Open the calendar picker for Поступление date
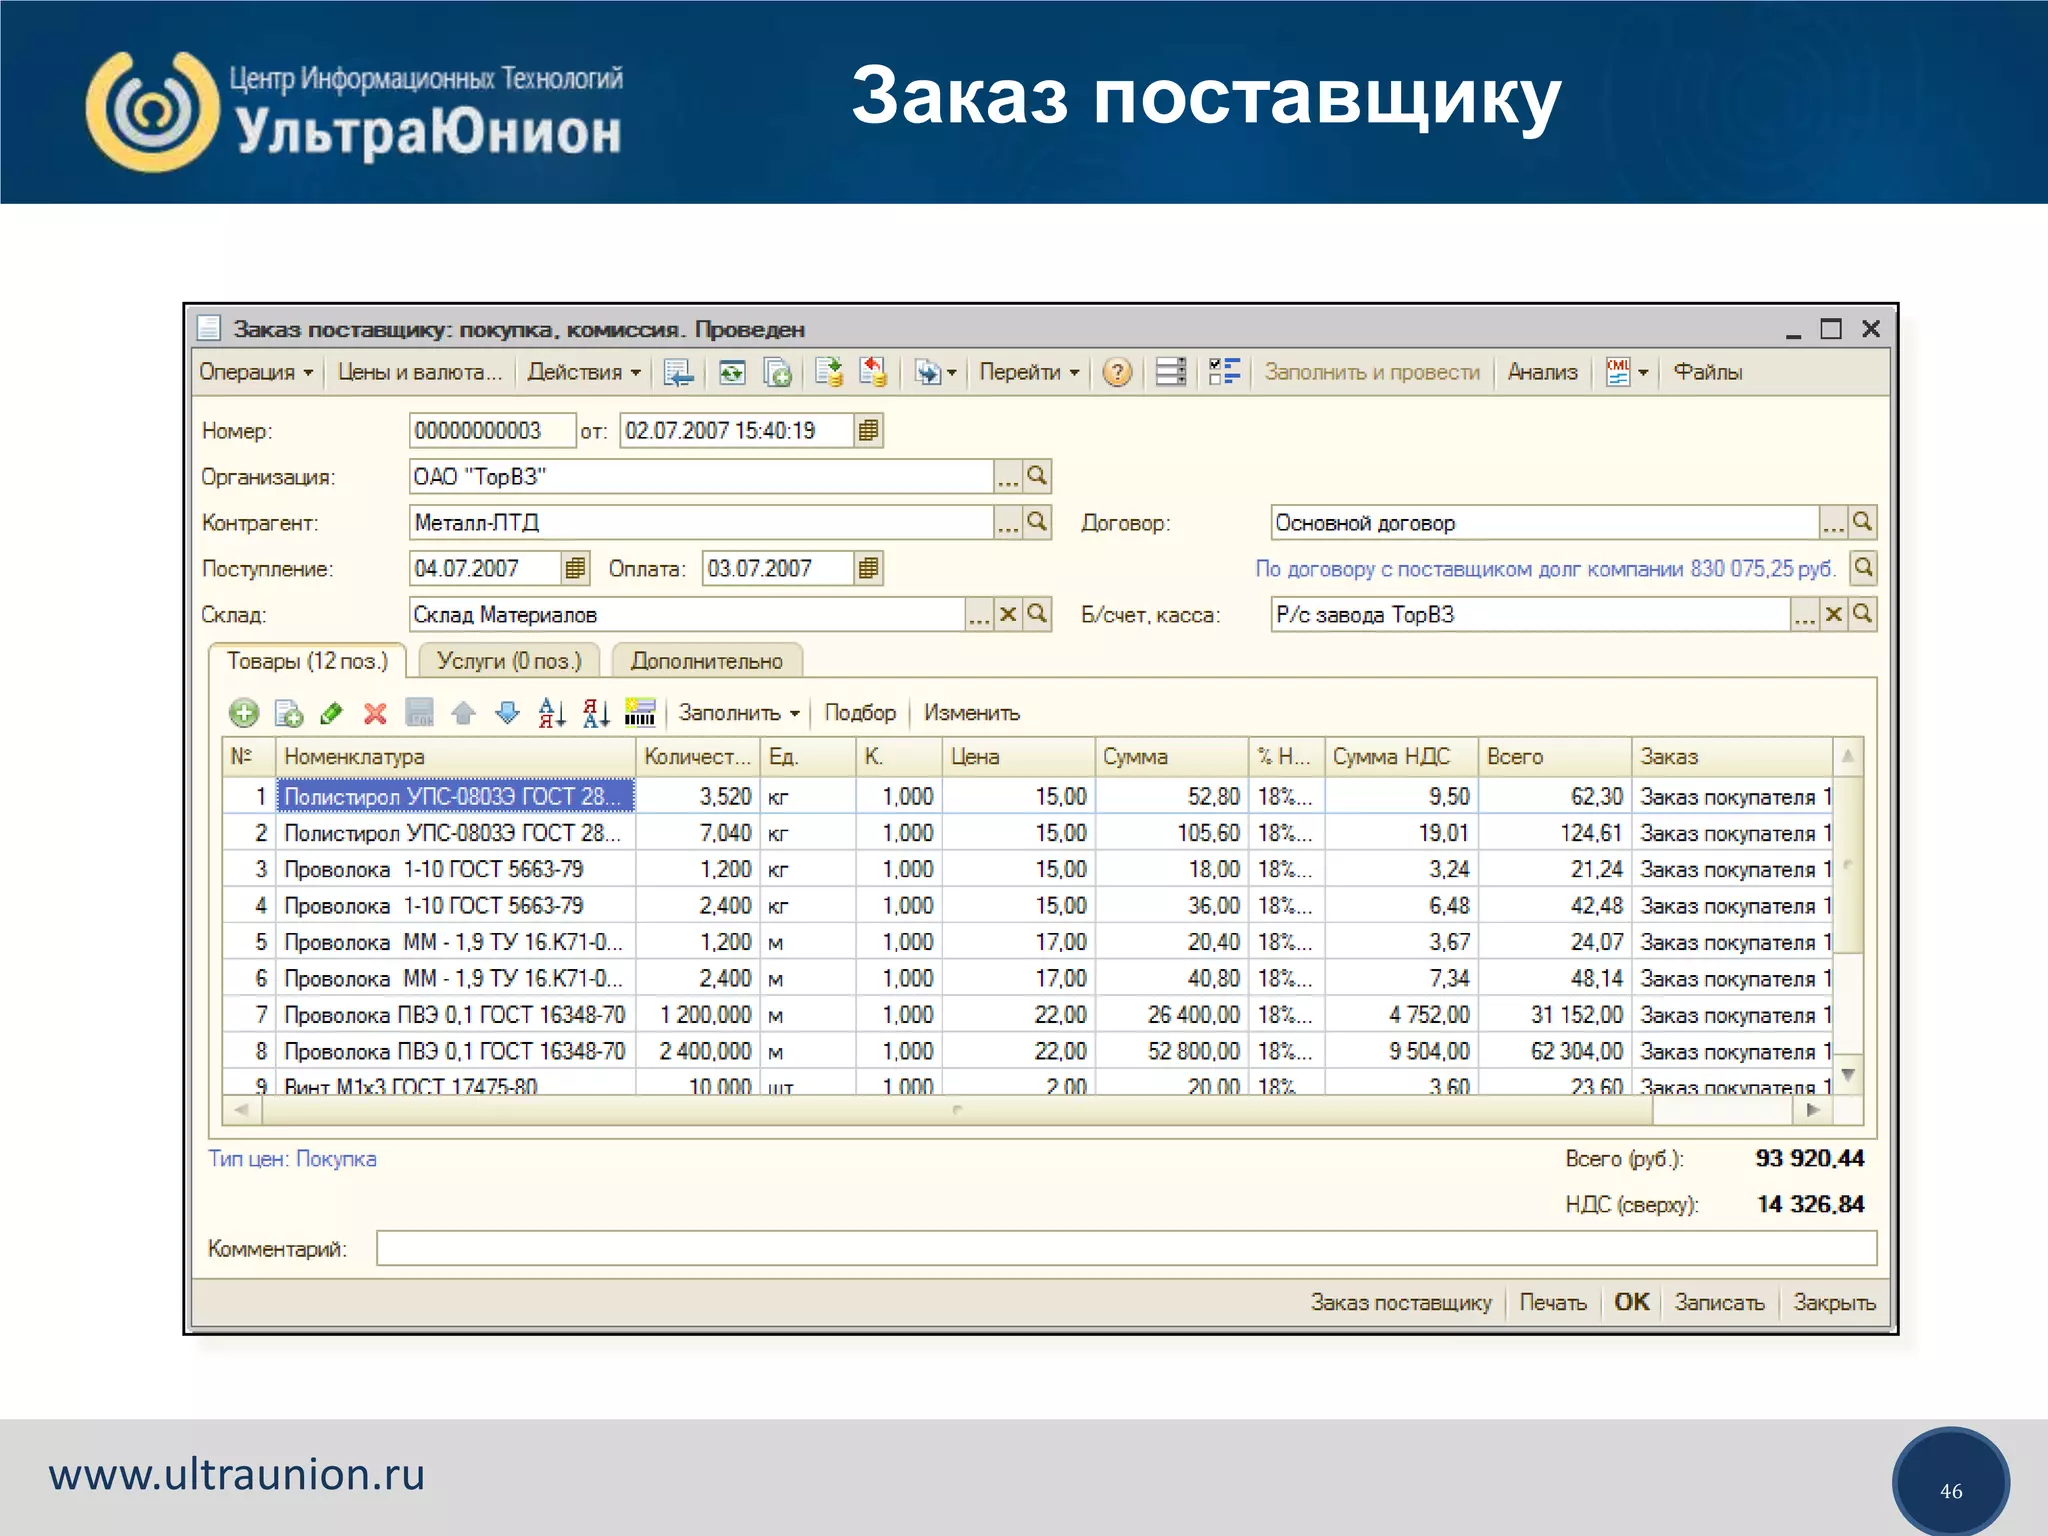 (x=575, y=569)
